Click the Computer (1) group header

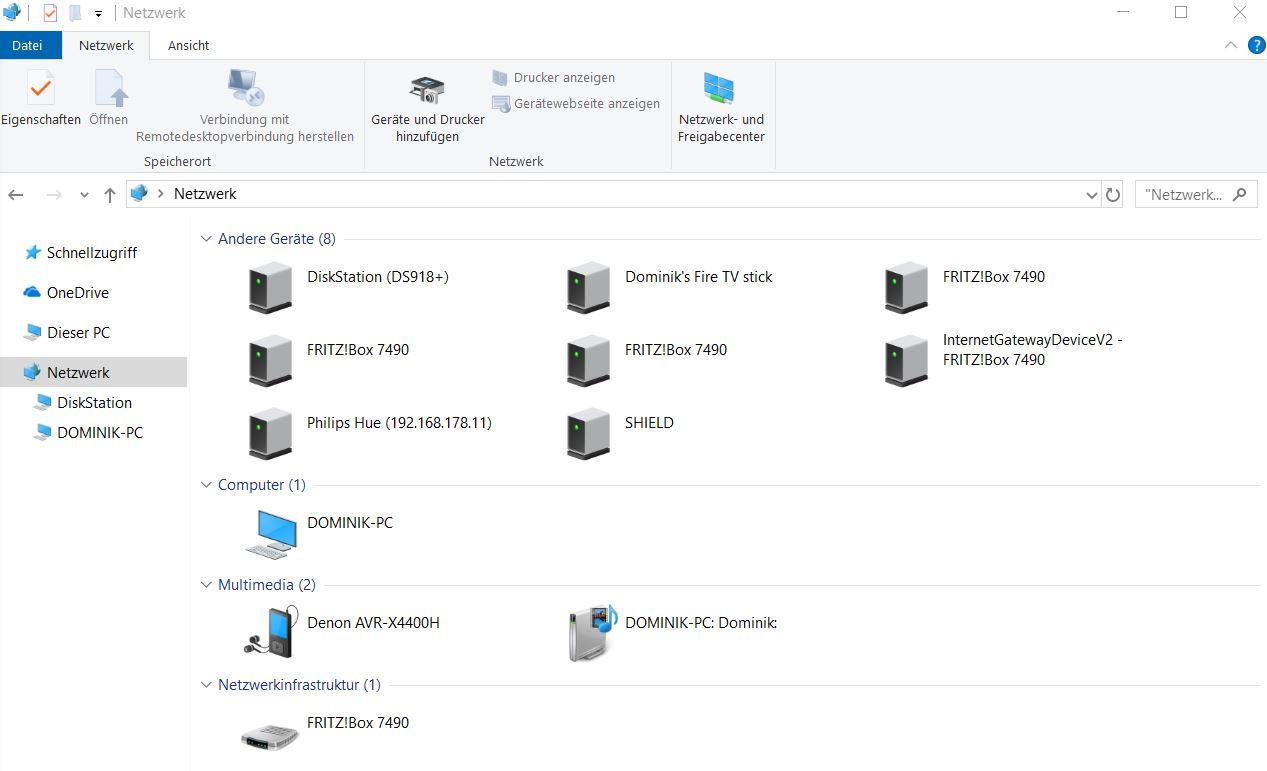(x=262, y=485)
